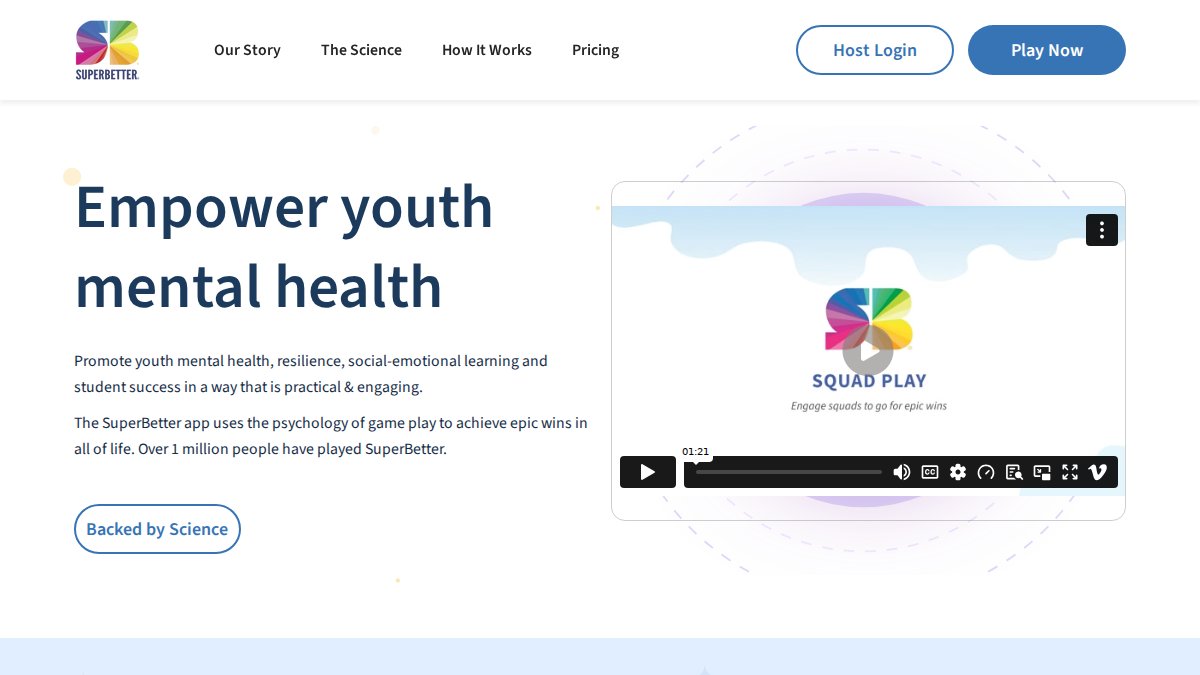This screenshot has width=1200, height=675.
Task: Open the Our Story menu item
Action: click(x=247, y=50)
